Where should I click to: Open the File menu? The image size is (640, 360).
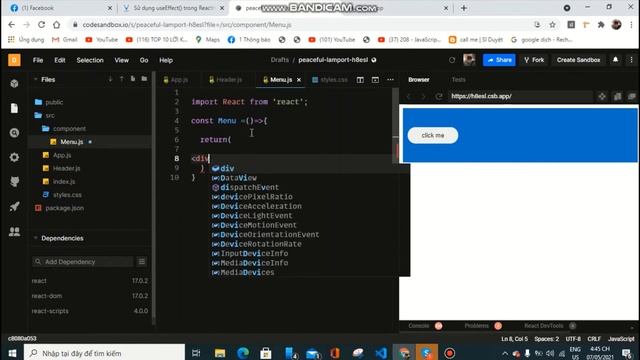pyautogui.click(x=38, y=60)
